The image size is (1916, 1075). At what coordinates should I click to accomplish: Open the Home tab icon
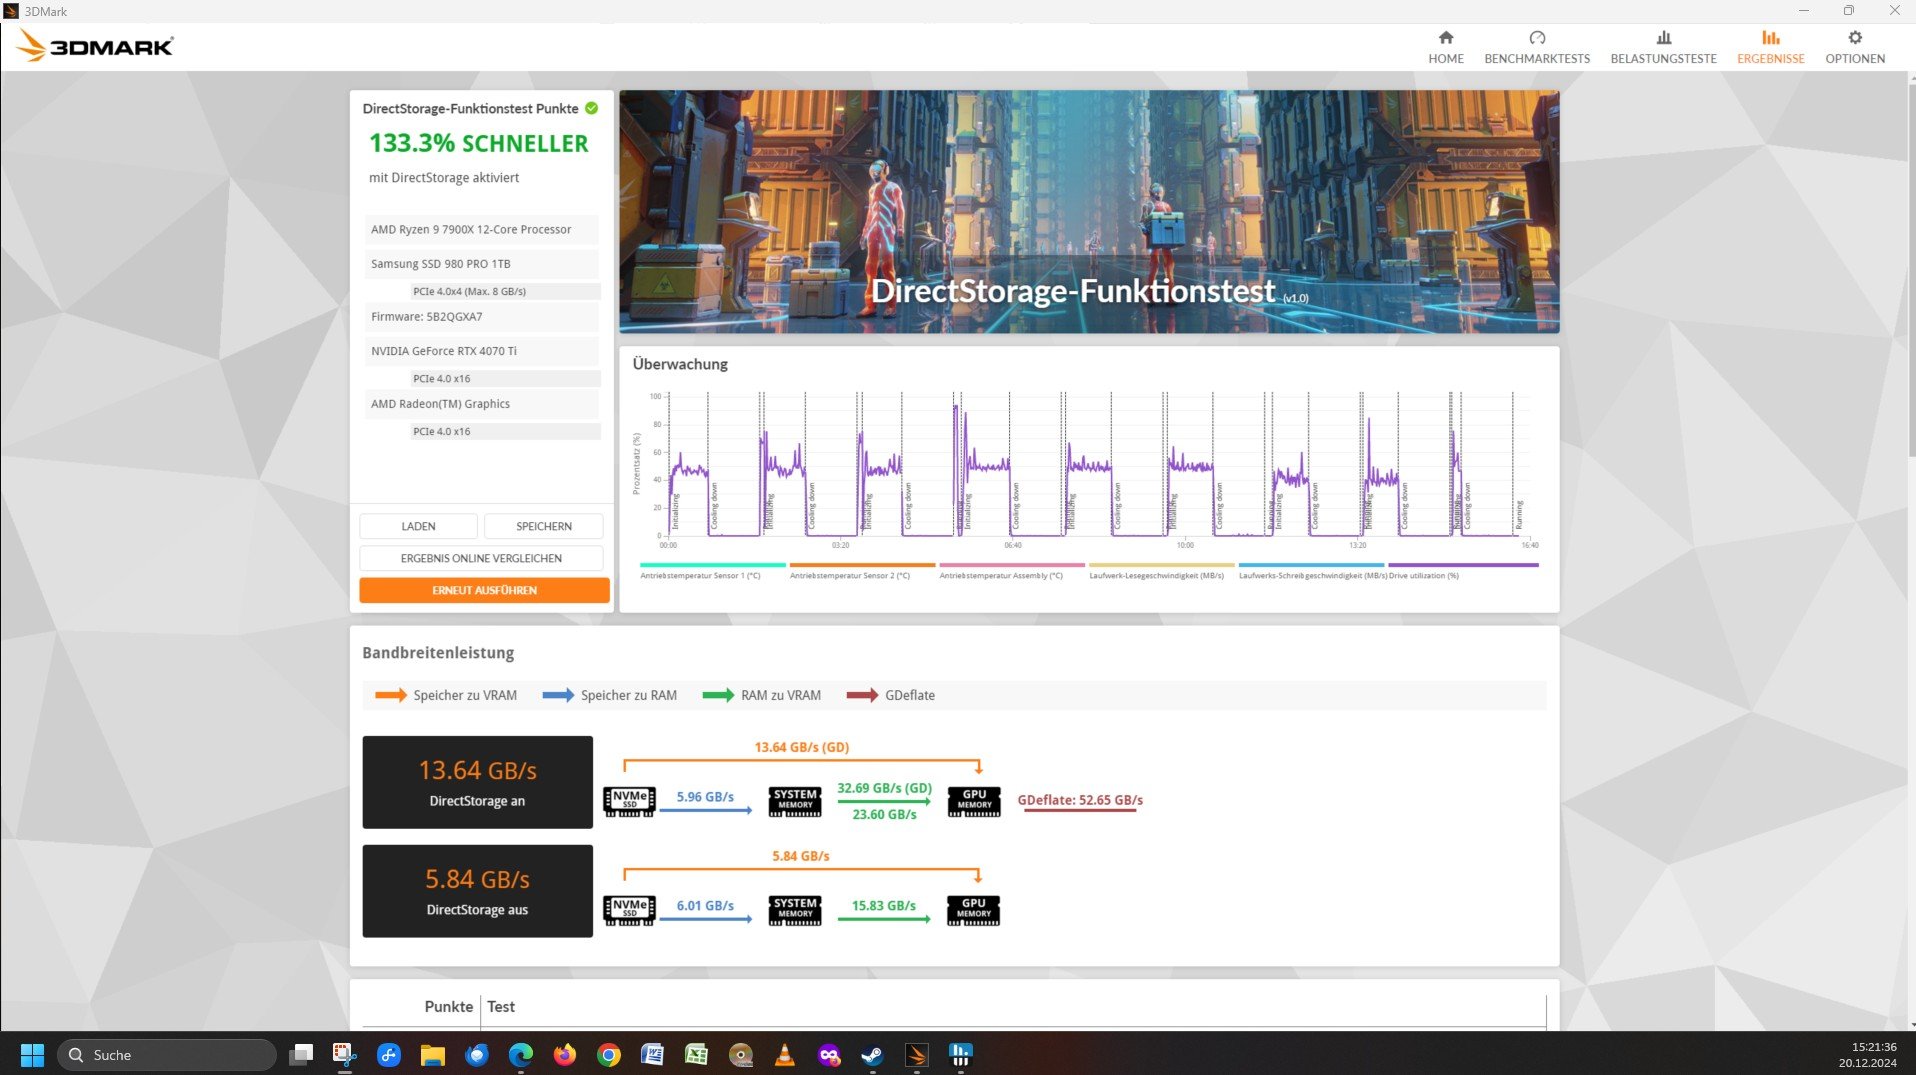pos(1445,38)
